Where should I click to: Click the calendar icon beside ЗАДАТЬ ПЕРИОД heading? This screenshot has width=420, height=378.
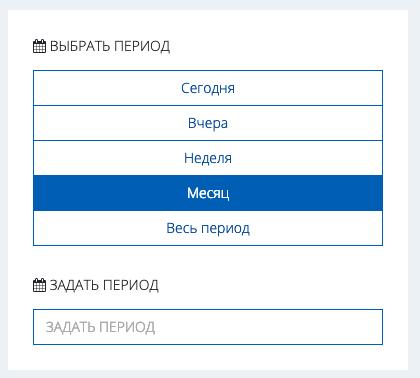click(39, 285)
